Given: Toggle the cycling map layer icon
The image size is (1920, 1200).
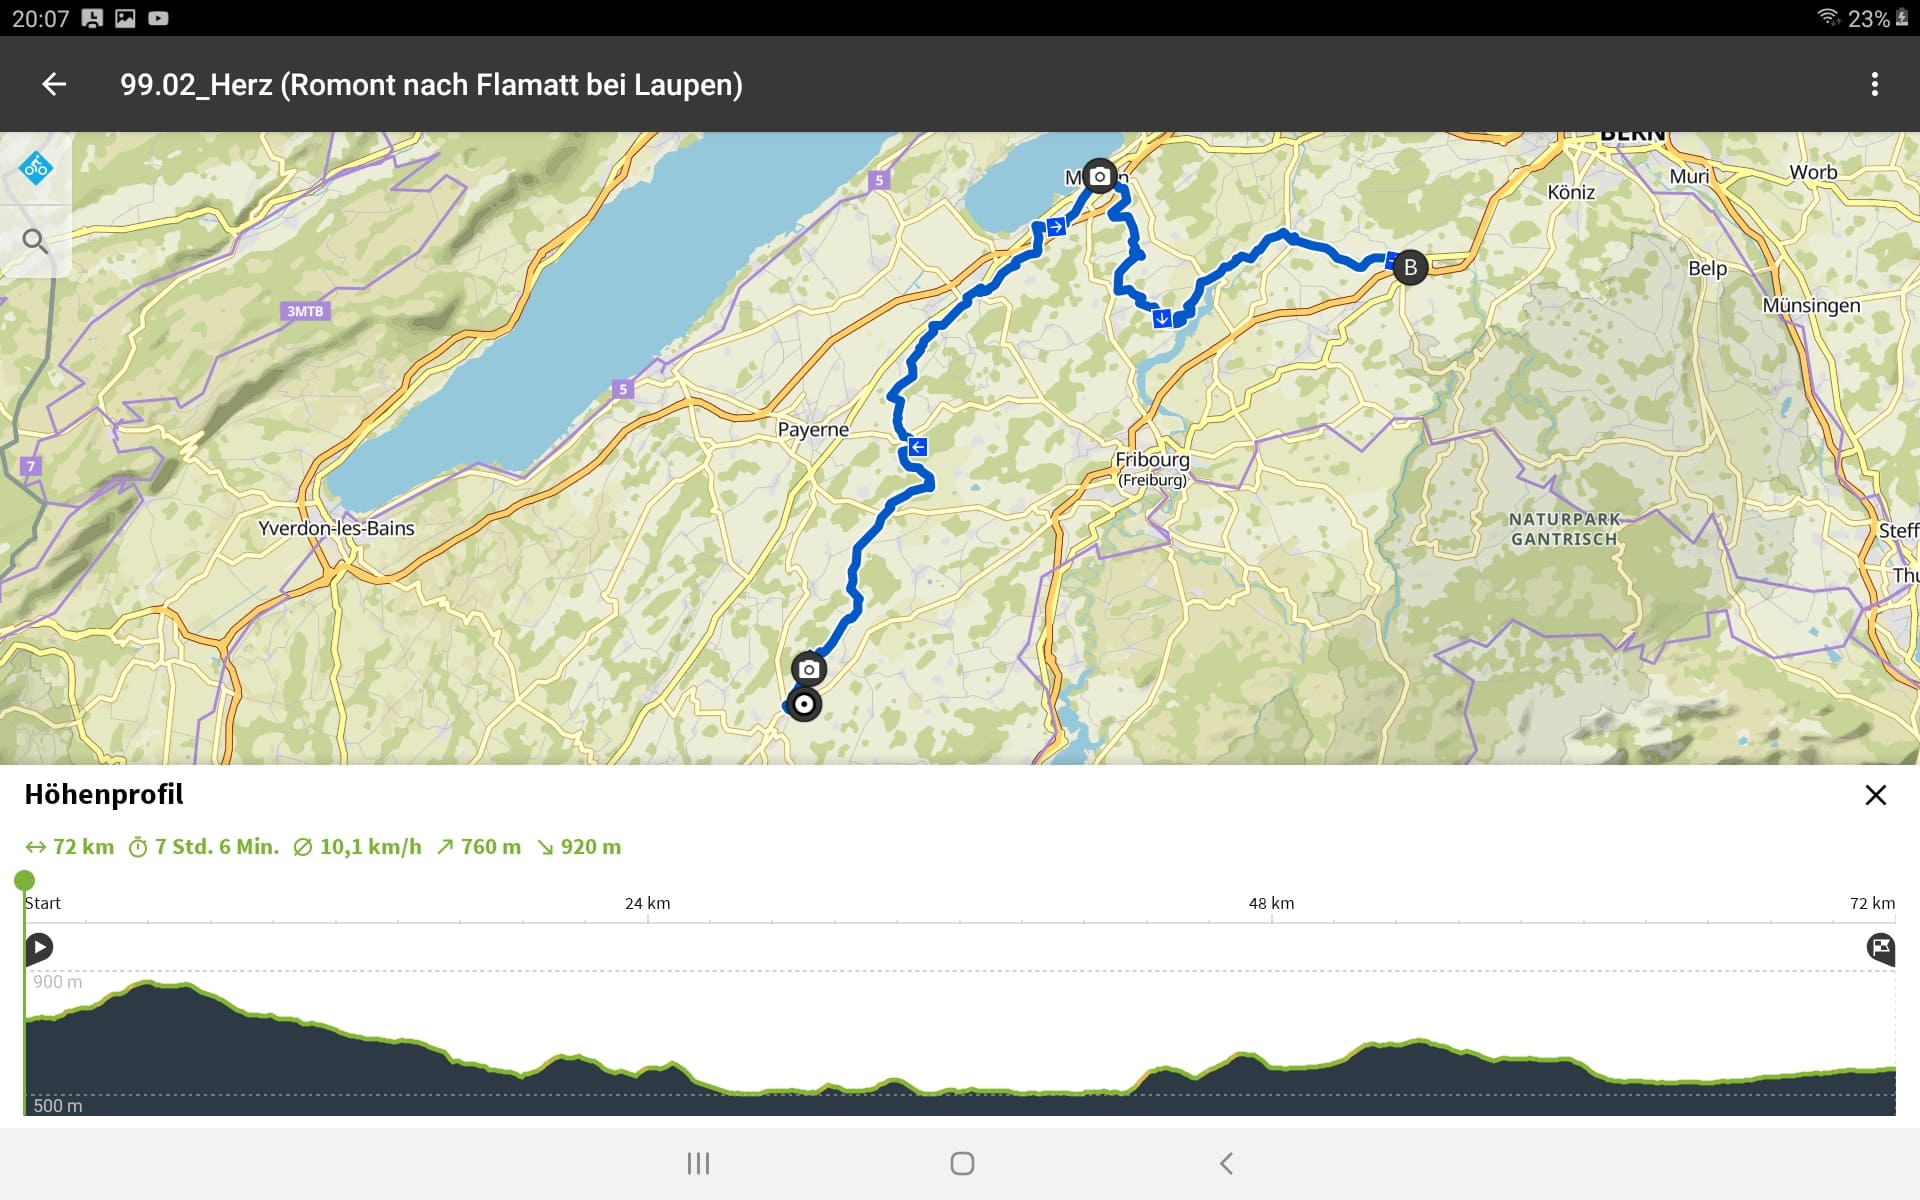Looking at the screenshot, I should click(x=36, y=168).
